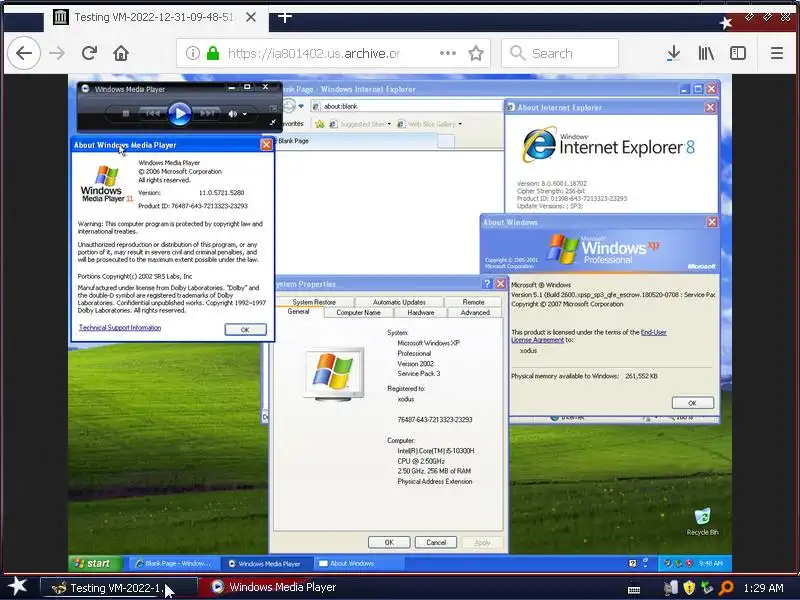Open the Firefox downloads panel
The height and width of the screenshot is (600, 800).
pos(673,53)
